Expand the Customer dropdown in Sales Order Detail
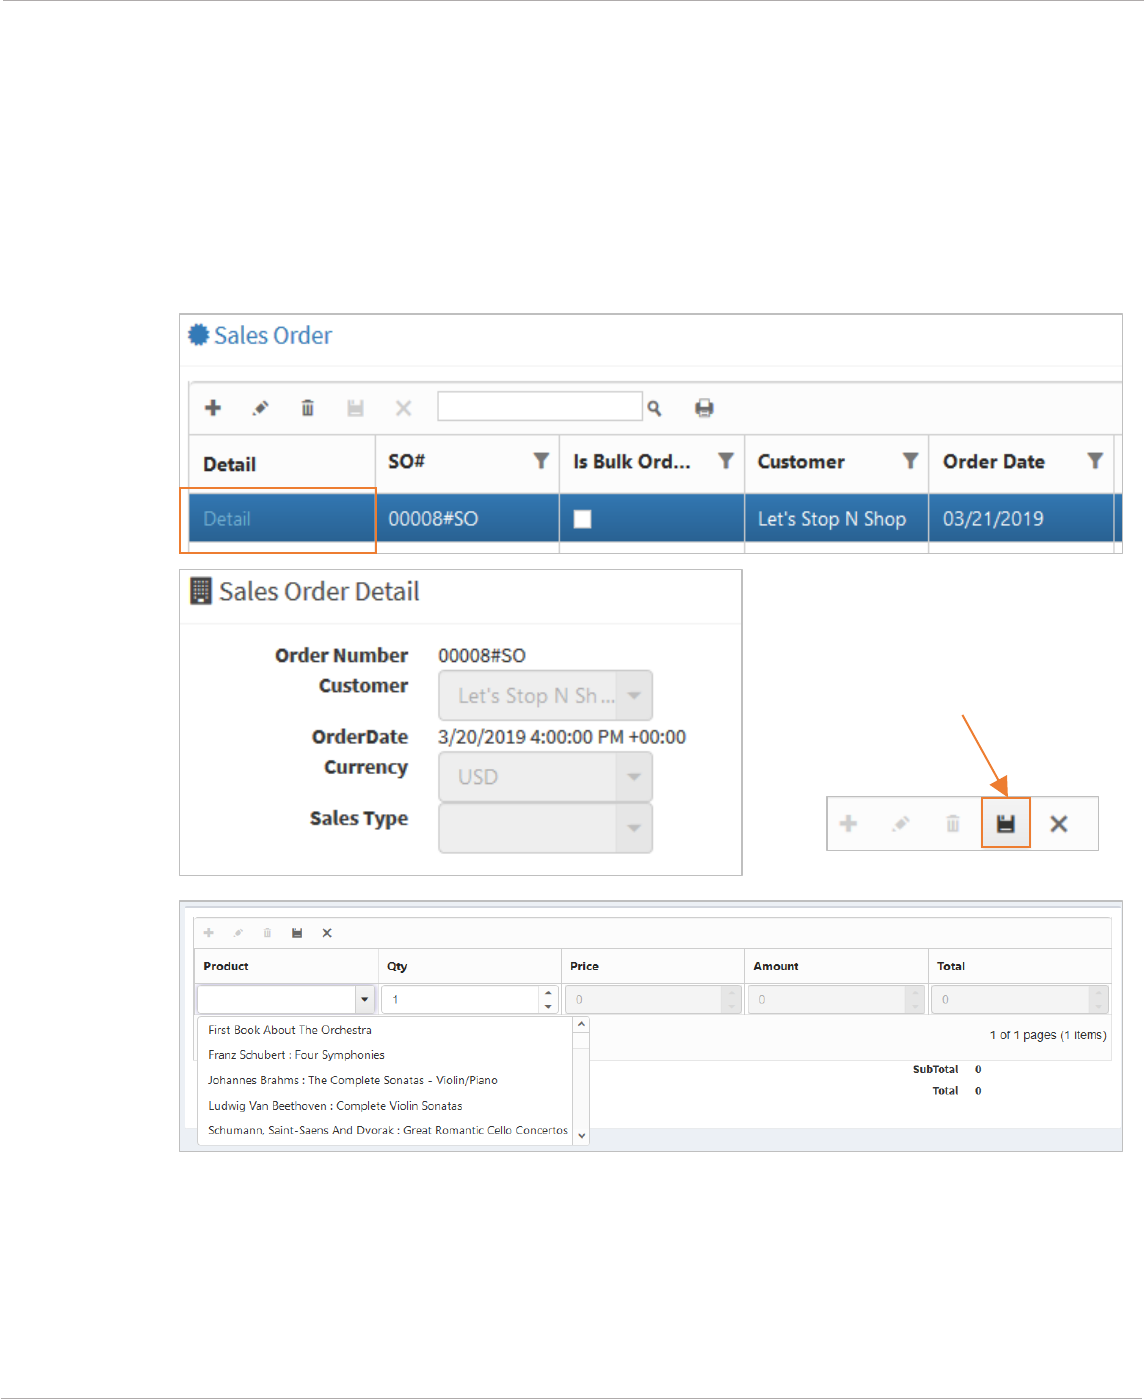Screen dimensions: 1144x1399 point(634,696)
